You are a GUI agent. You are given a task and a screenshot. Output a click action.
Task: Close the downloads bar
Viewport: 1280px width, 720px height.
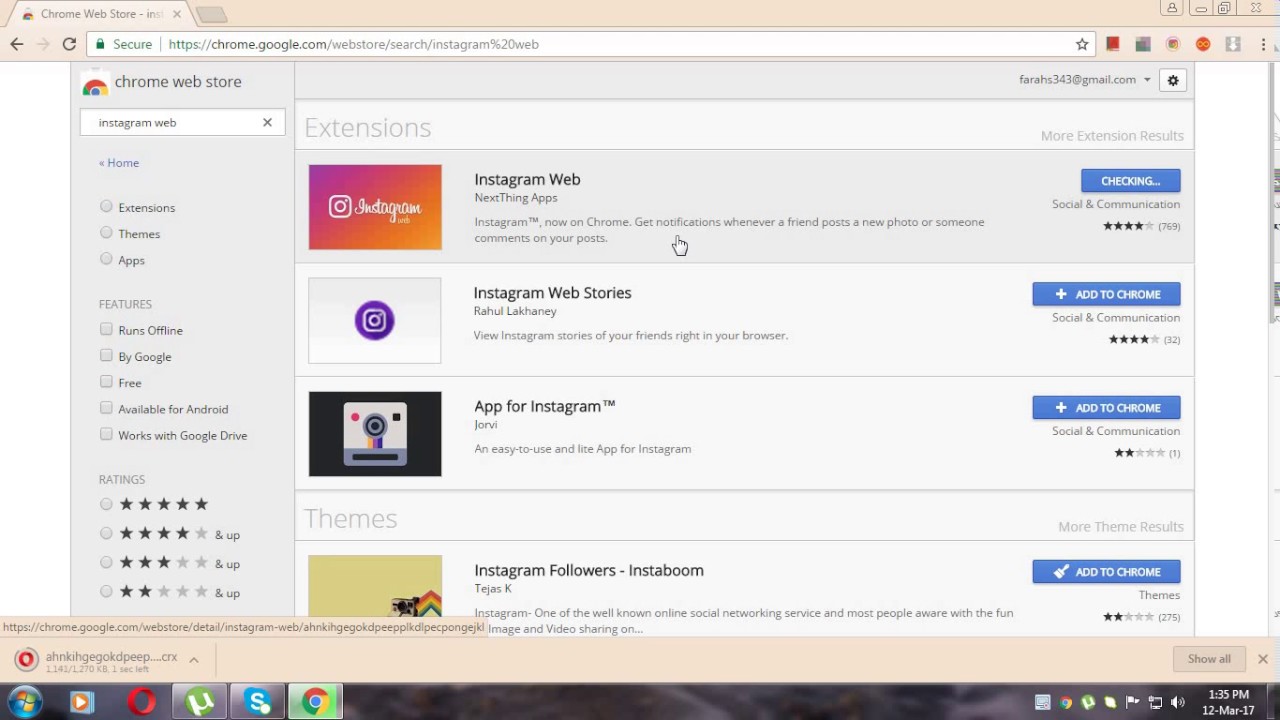[x=1262, y=659]
